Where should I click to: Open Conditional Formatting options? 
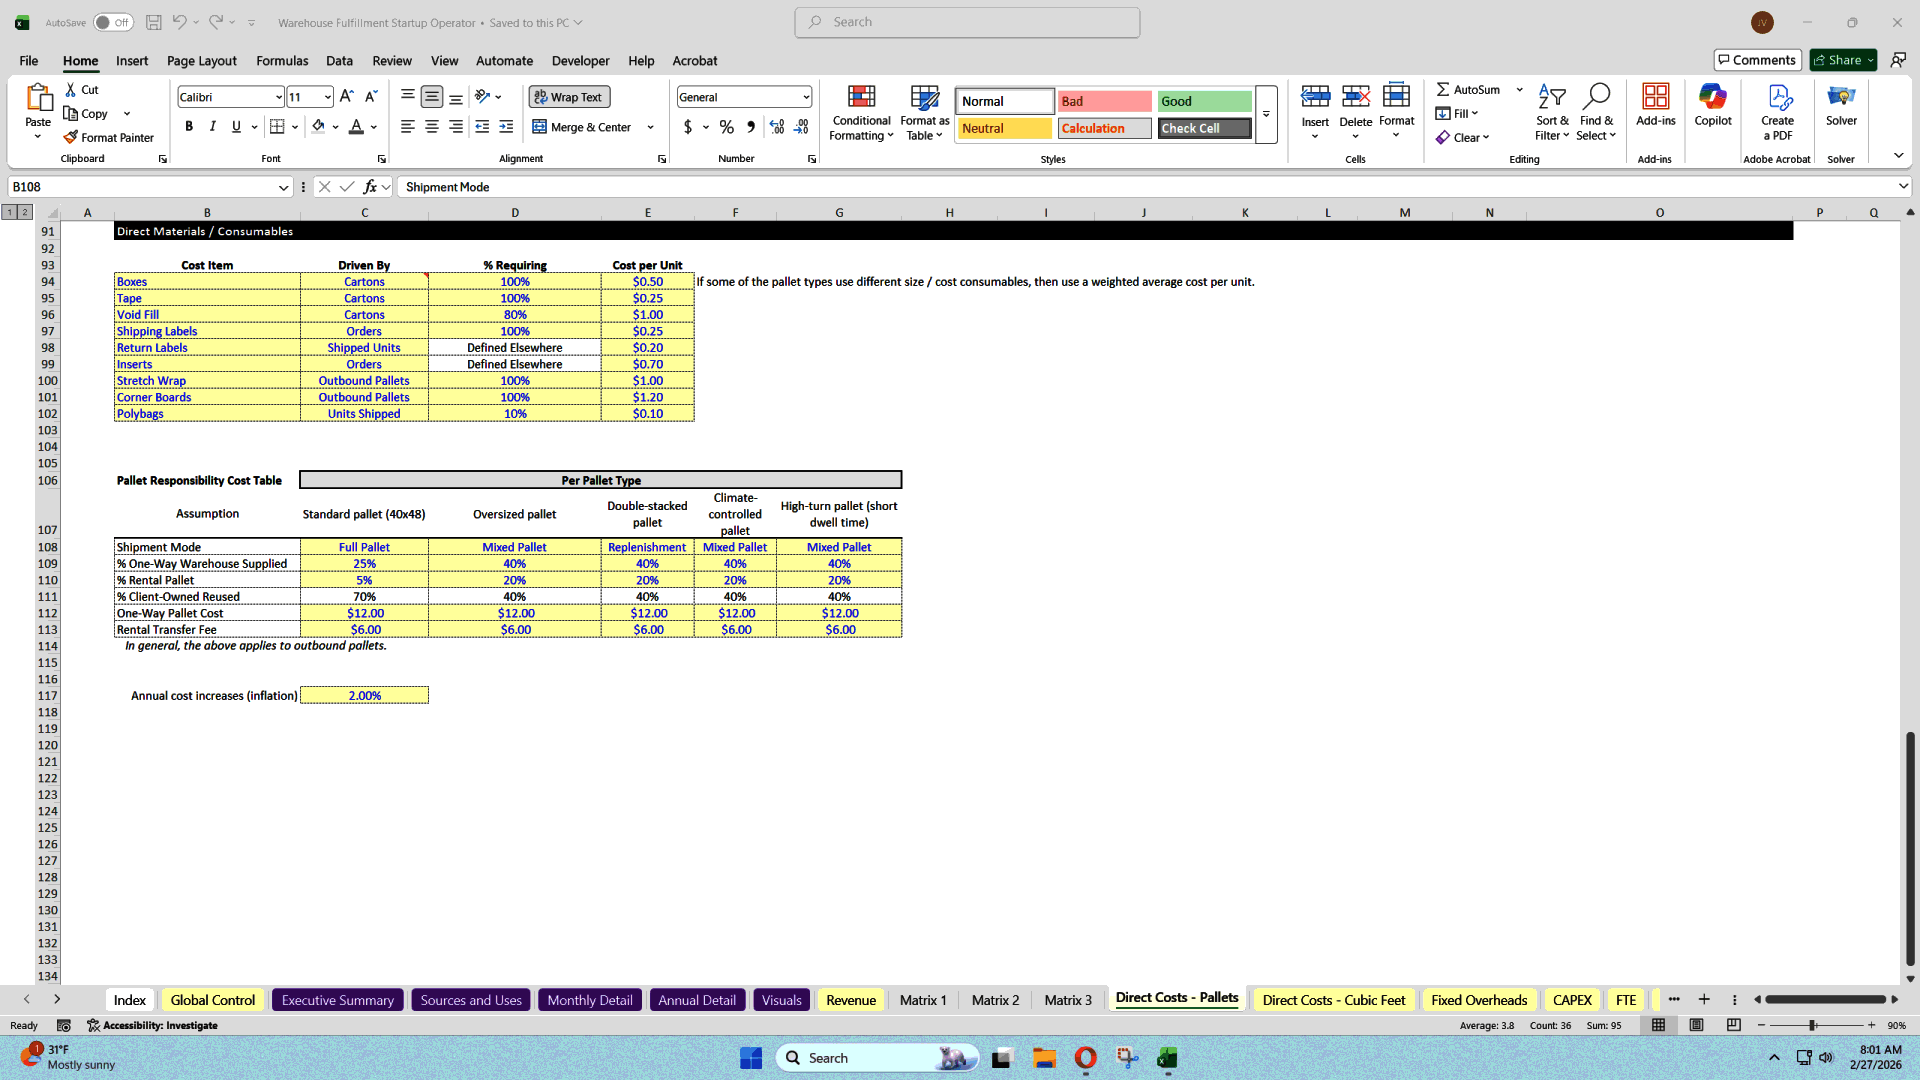click(861, 112)
